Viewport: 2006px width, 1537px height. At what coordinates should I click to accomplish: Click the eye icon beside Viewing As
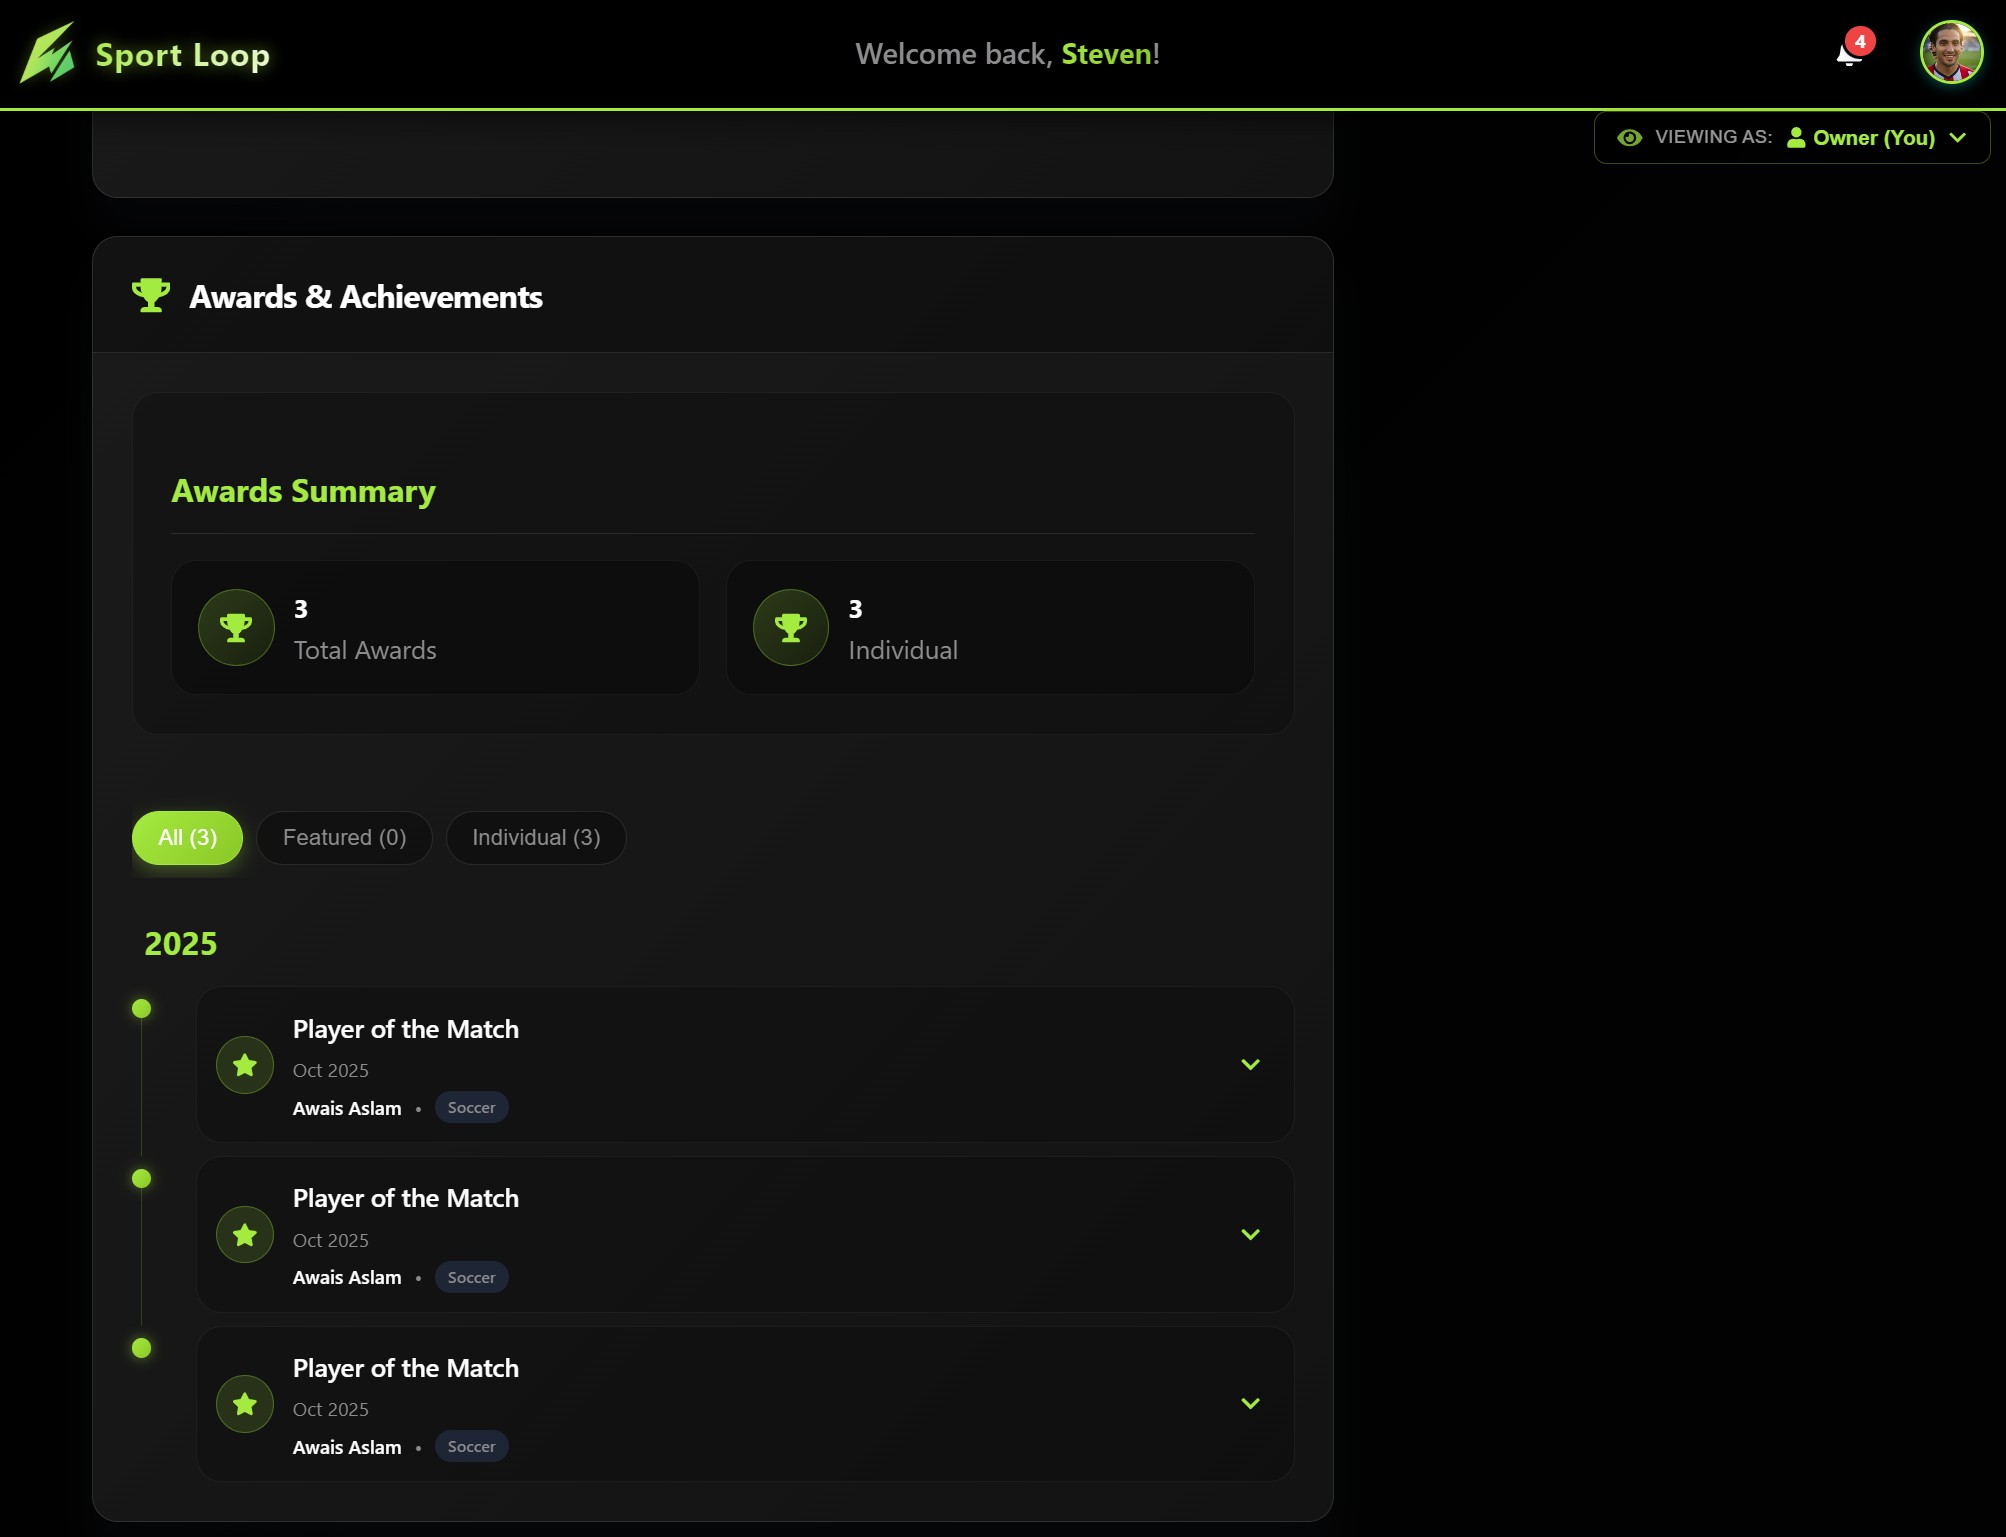pyautogui.click(x=1629, y=138)
